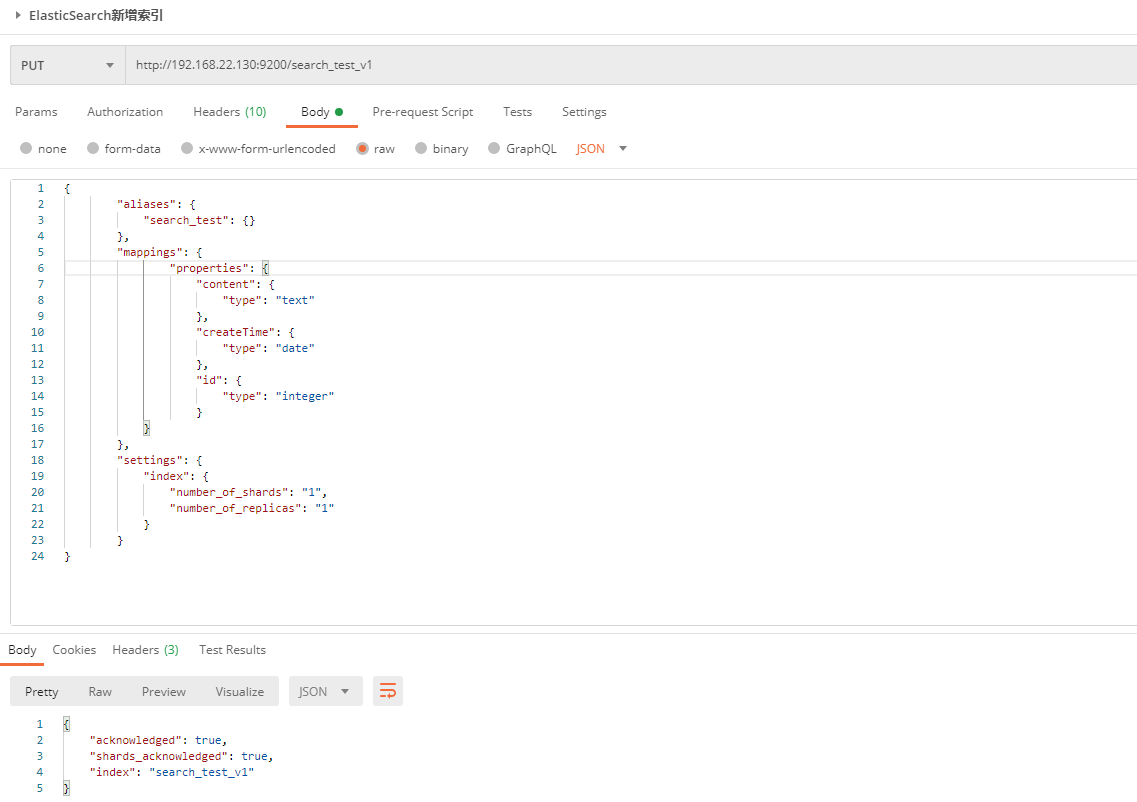Select the none body type radio
1137x802 pixels.
tap(26, 148)
